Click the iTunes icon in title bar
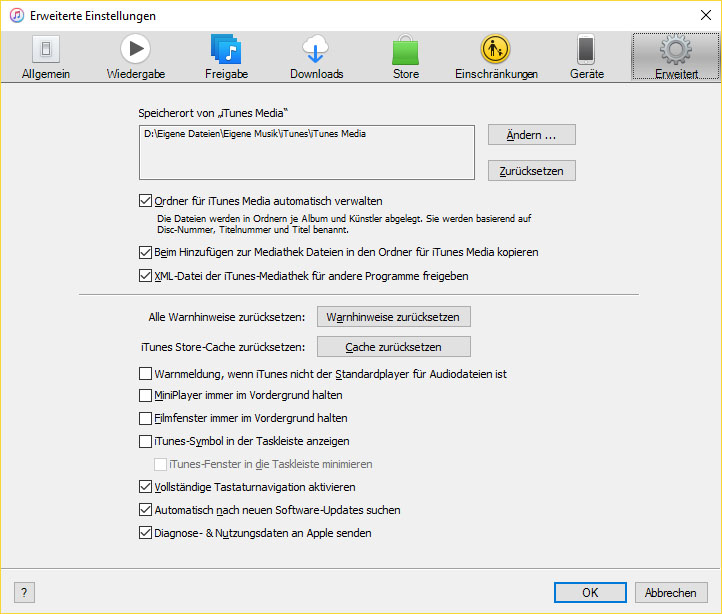 point(17,15)
